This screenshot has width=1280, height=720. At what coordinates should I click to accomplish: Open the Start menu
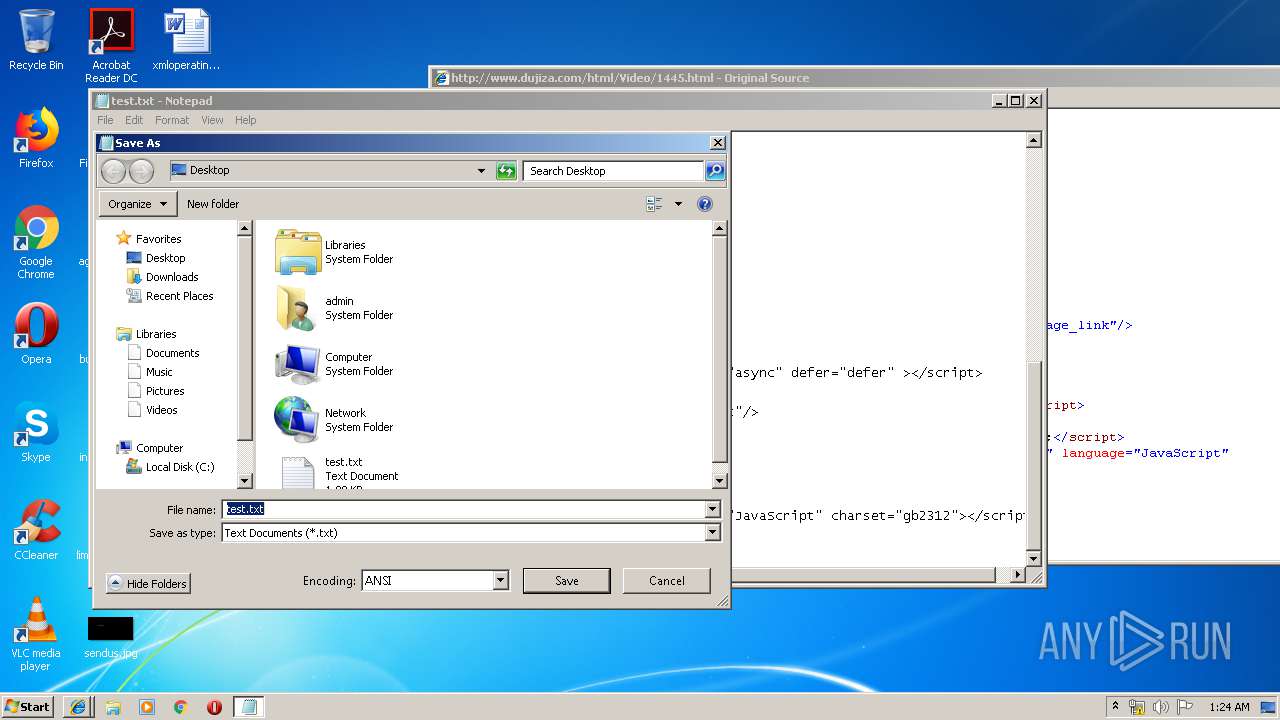(28, 707)
